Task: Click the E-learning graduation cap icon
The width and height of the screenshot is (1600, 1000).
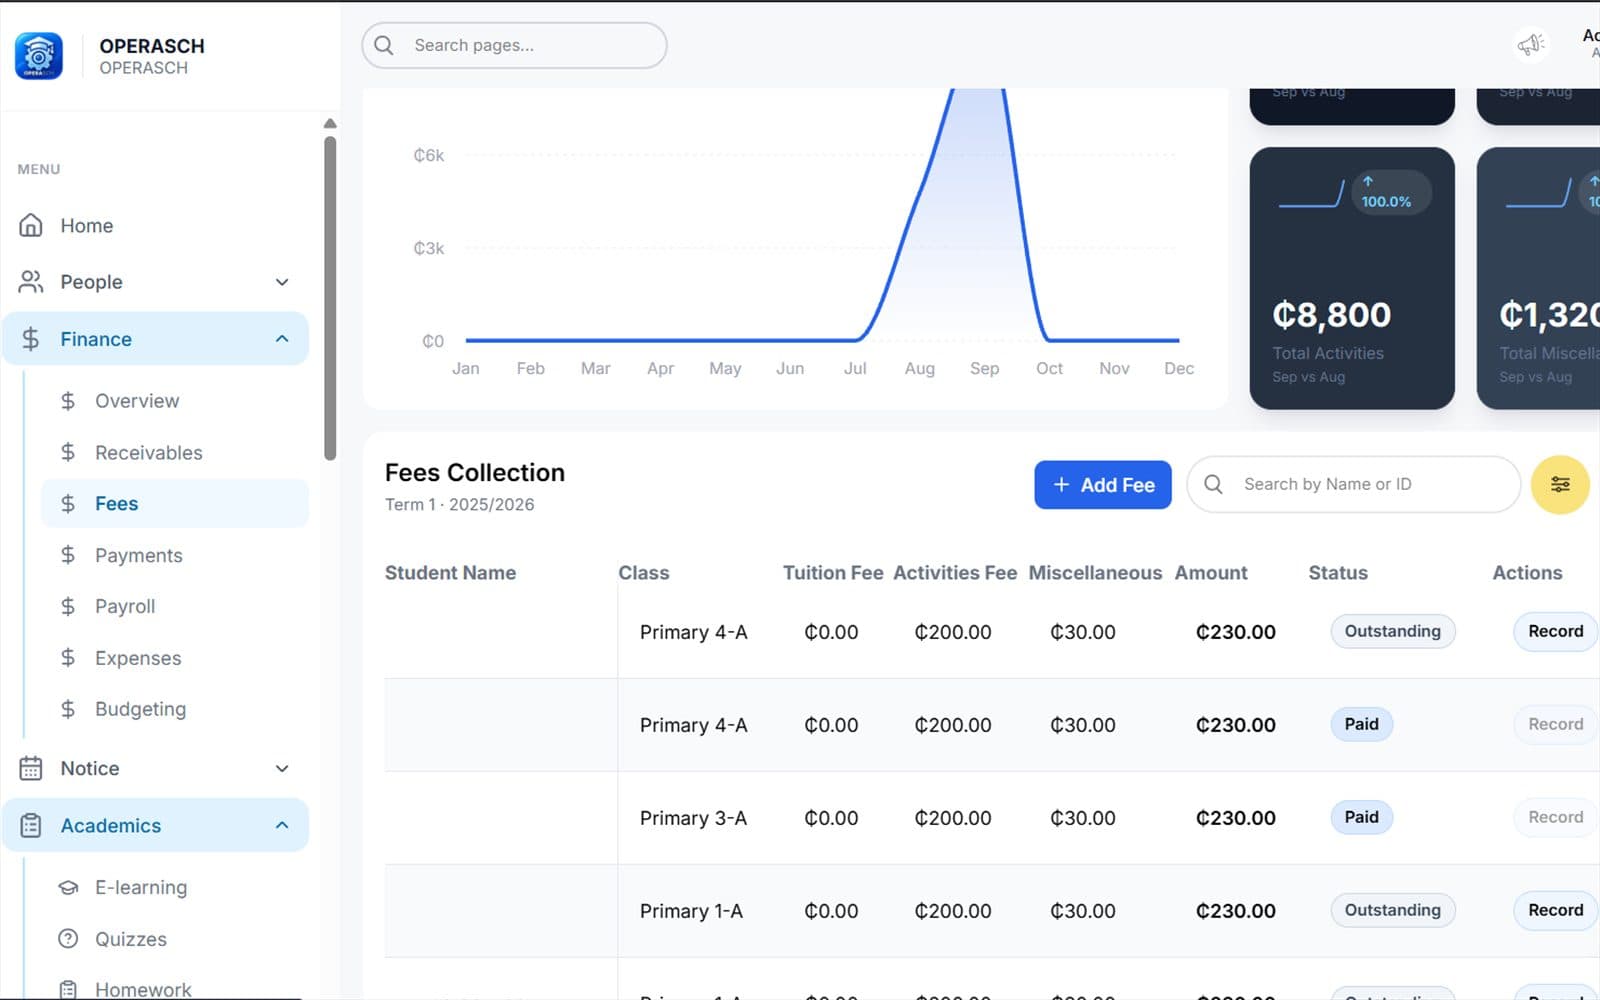Action: pyautogui.click(x=68, y=887)
